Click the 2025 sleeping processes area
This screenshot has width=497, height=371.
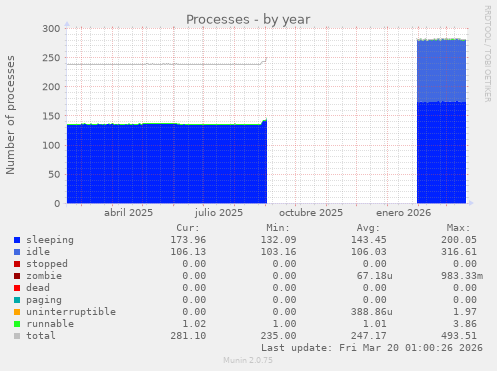coord(167,163)
